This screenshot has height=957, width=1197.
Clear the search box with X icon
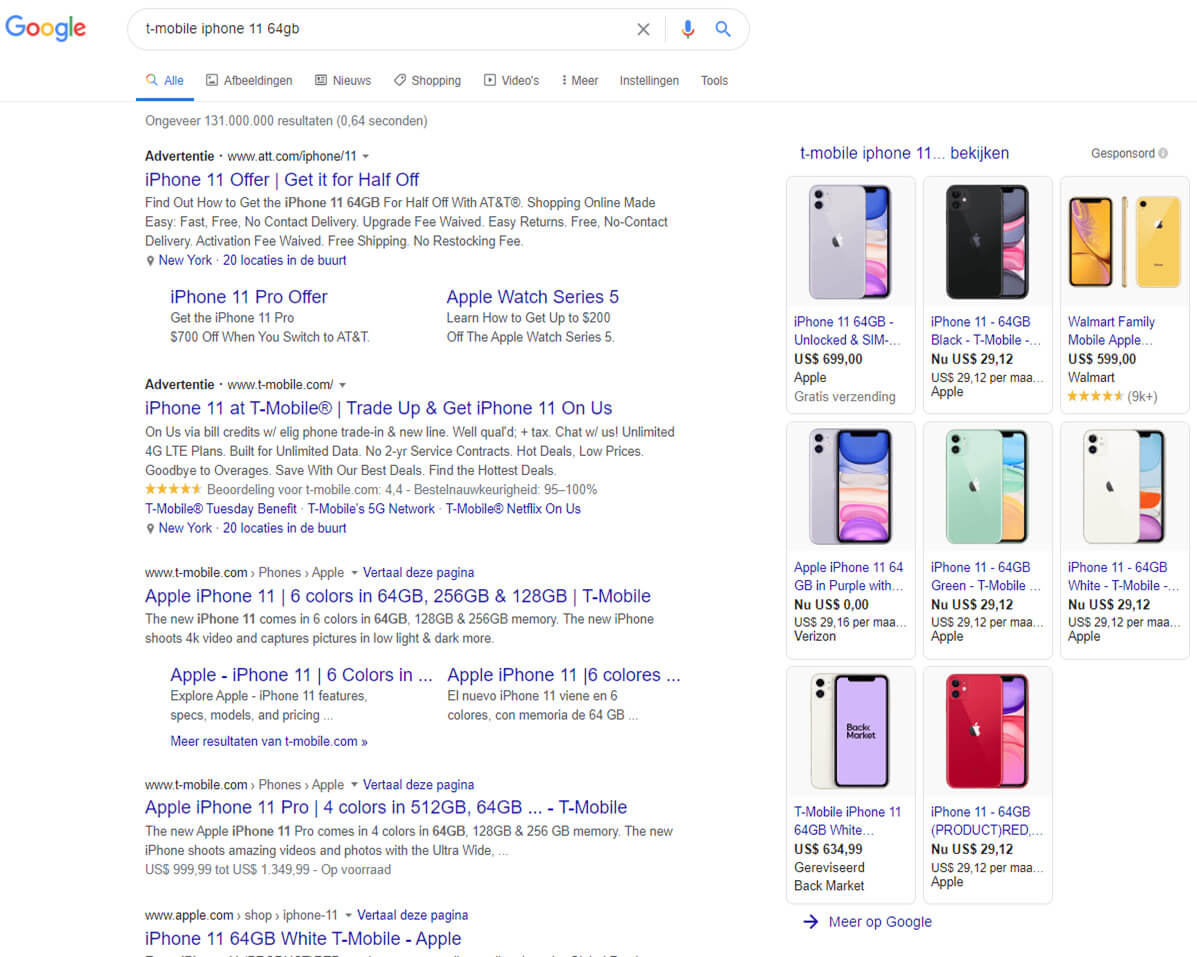pyautogui.click(x=644, y=29)
